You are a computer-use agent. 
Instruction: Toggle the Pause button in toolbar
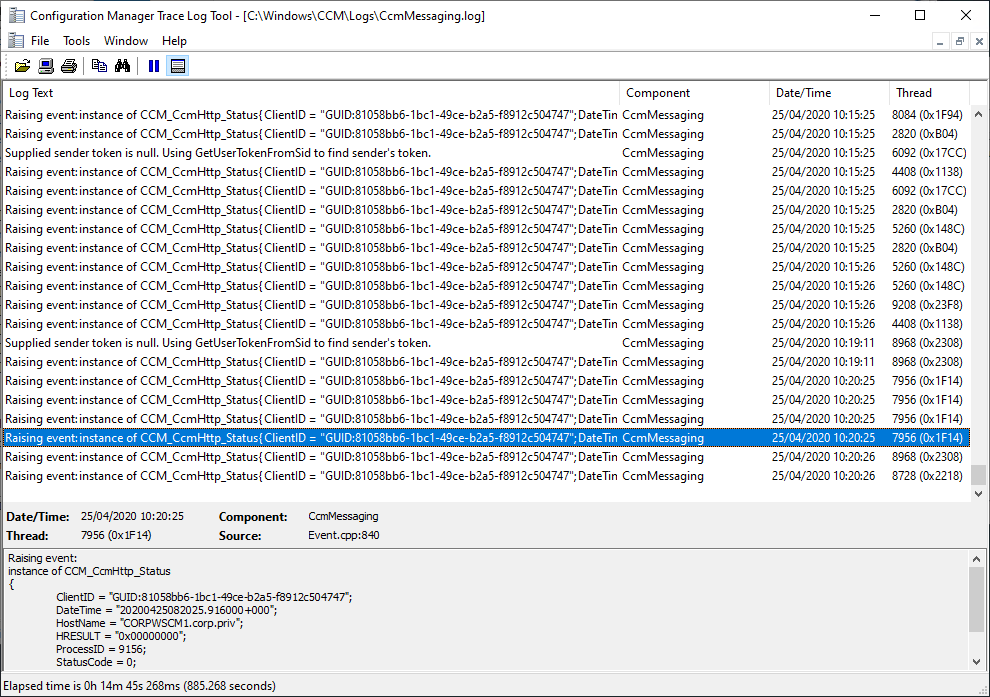point(154,66)
